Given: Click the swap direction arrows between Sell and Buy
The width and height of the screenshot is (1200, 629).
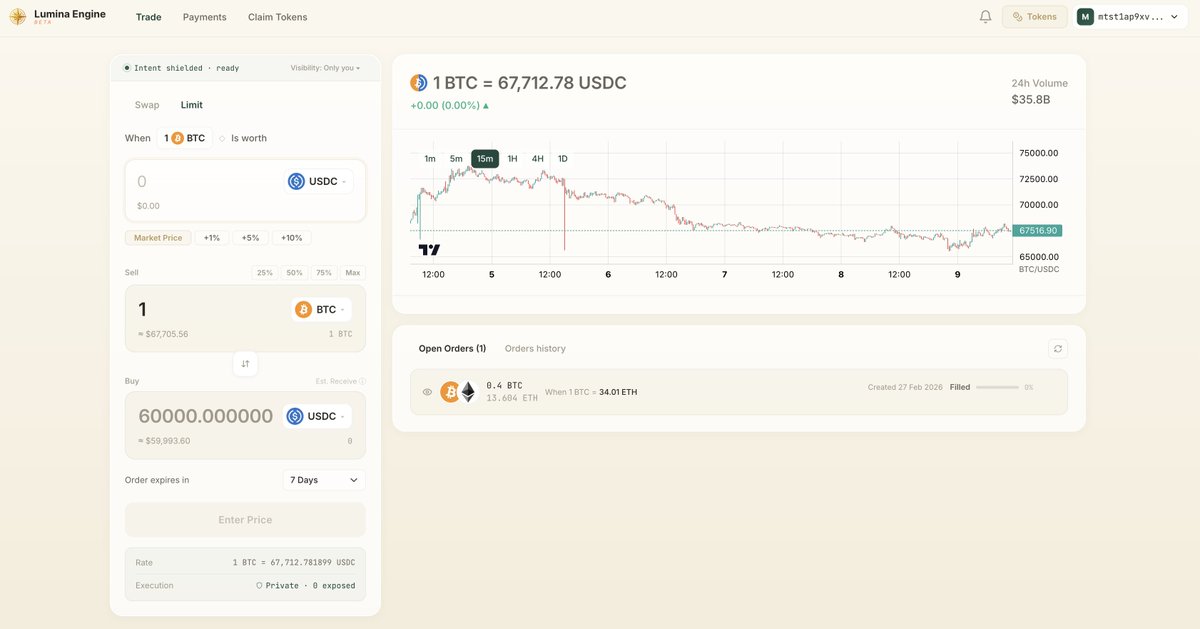Looking at the screenshot, I should pos(245,364).
